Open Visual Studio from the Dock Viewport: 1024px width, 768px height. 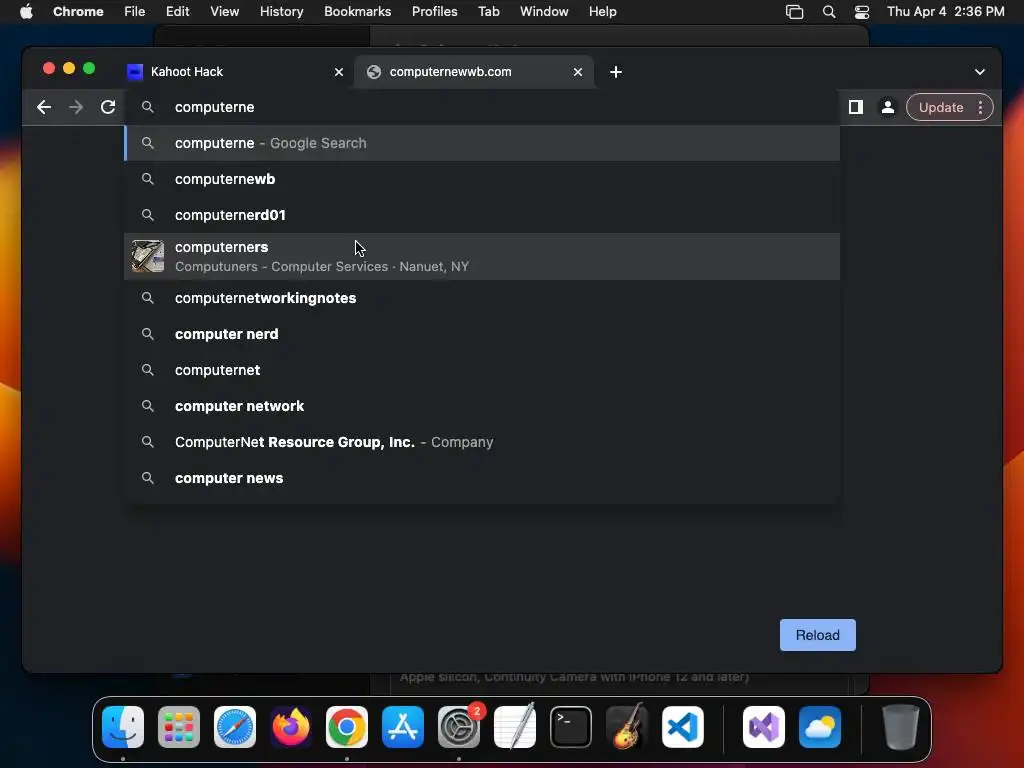tap(764, 727)
